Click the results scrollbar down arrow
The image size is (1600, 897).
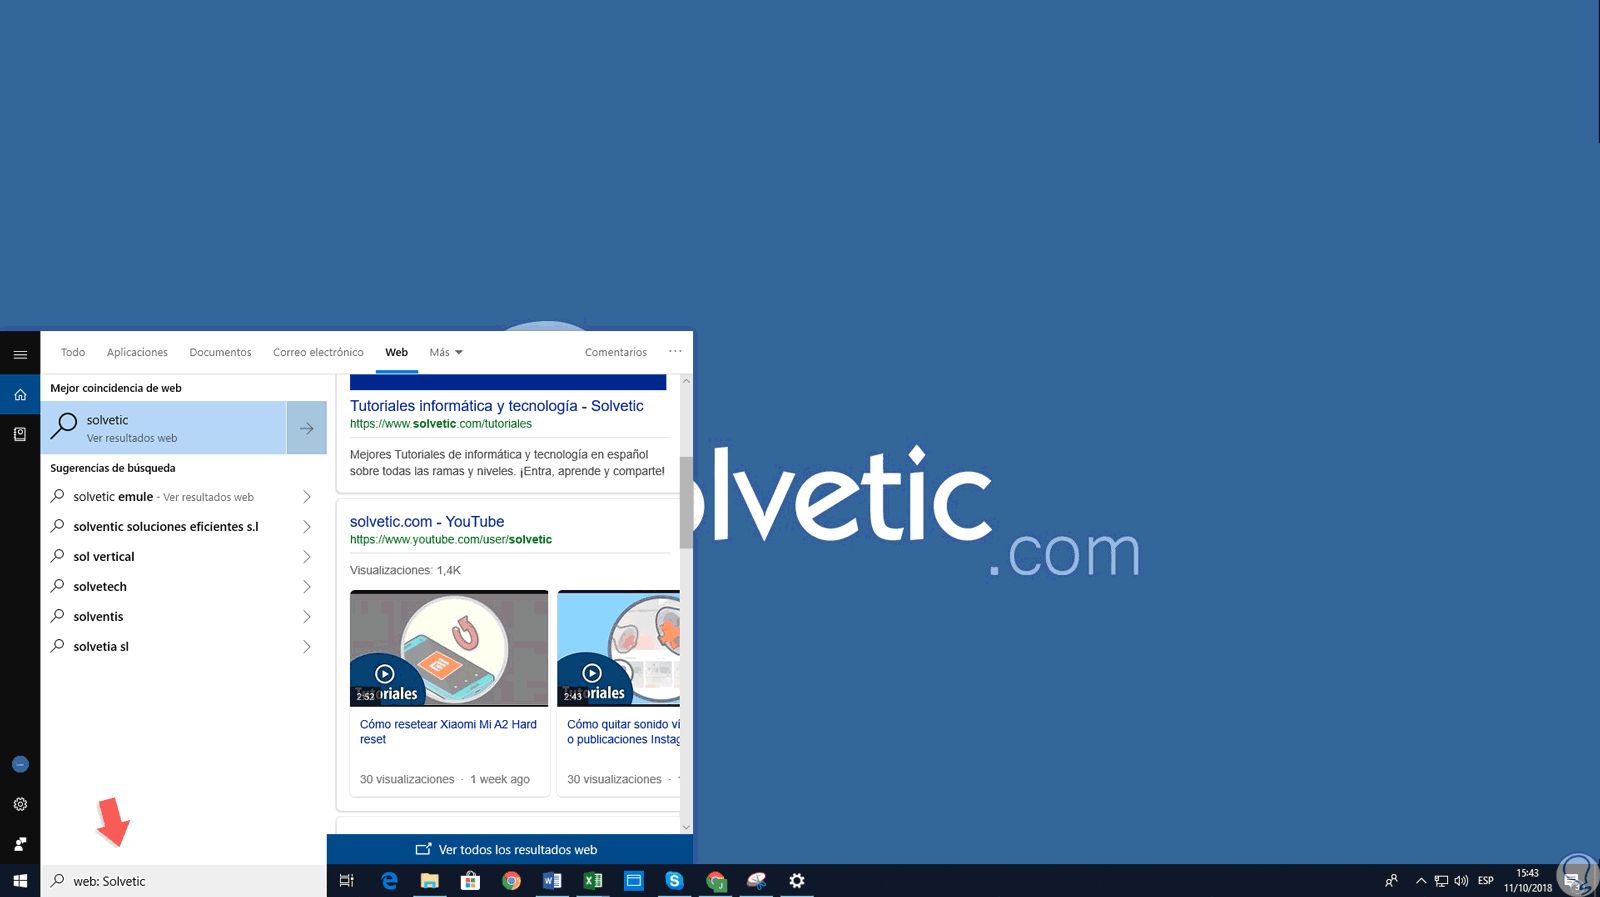point(686,827)
